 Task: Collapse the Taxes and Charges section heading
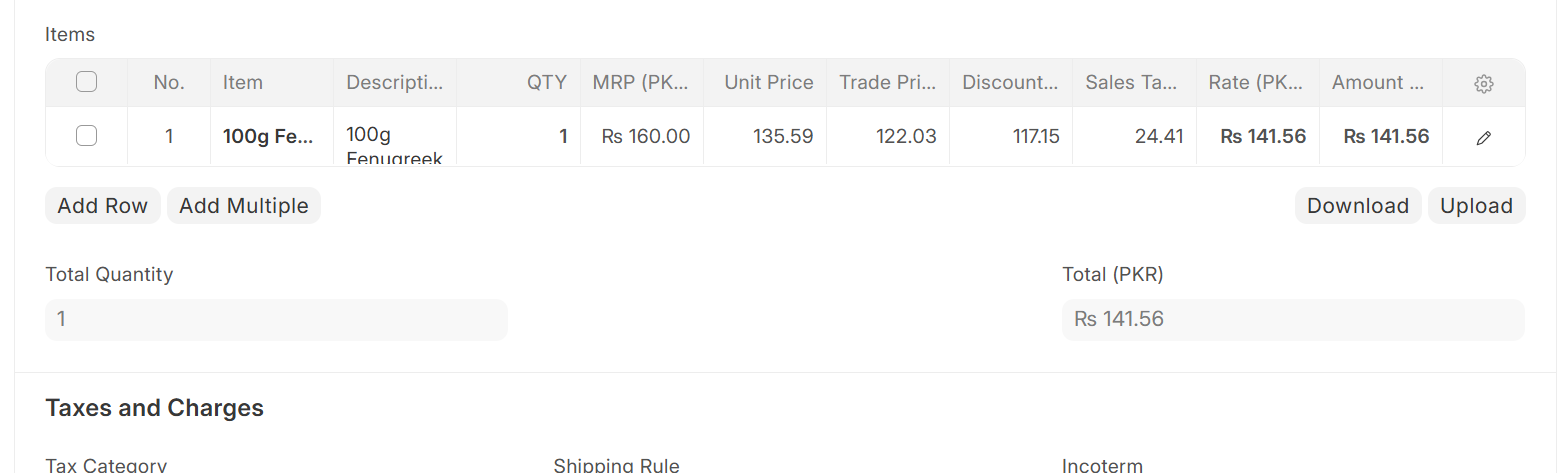click(155, 408)
